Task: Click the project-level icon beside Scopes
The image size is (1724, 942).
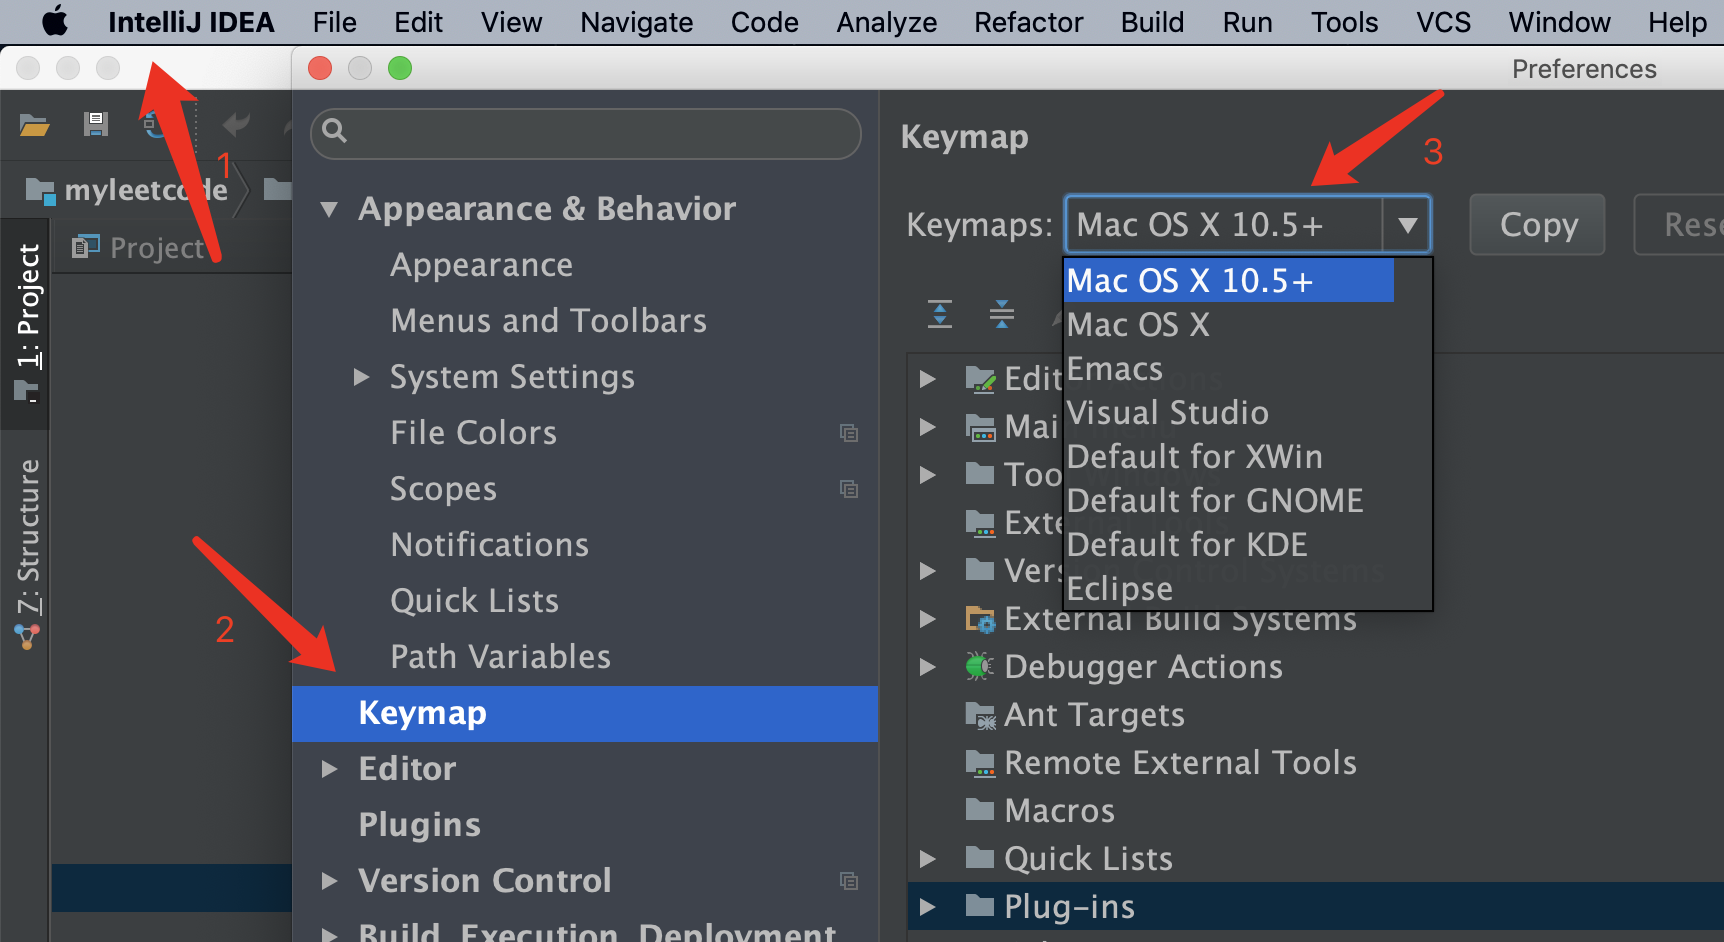Action: pos(849,489)
